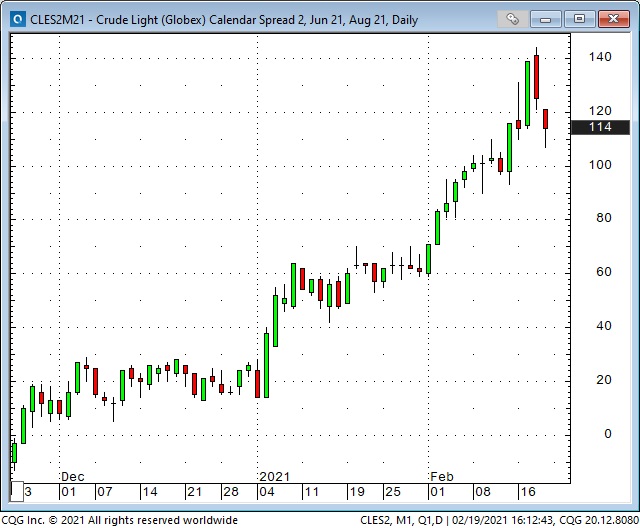Screen dimensions: 640x528
Task: Click the 0 price axis label
Action: pyautogui.click(x=608, y=434)
